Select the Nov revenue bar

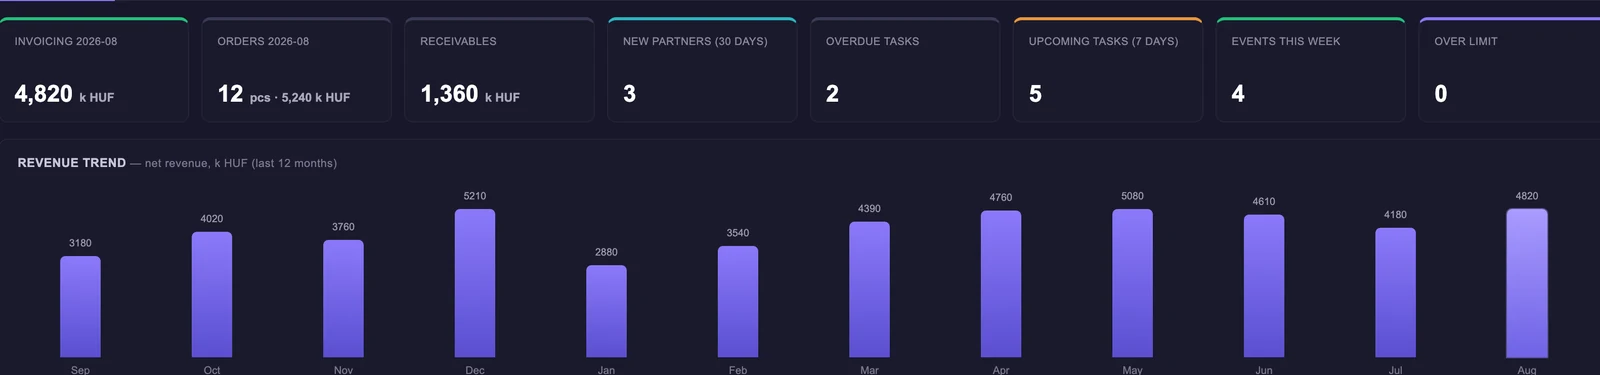343,299
